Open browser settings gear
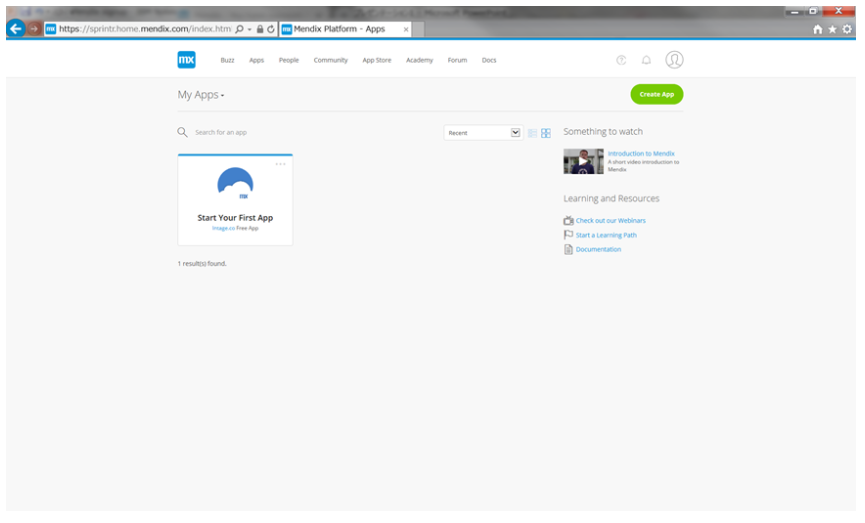This screenshot has height=523, width=865. pos(847,29)
